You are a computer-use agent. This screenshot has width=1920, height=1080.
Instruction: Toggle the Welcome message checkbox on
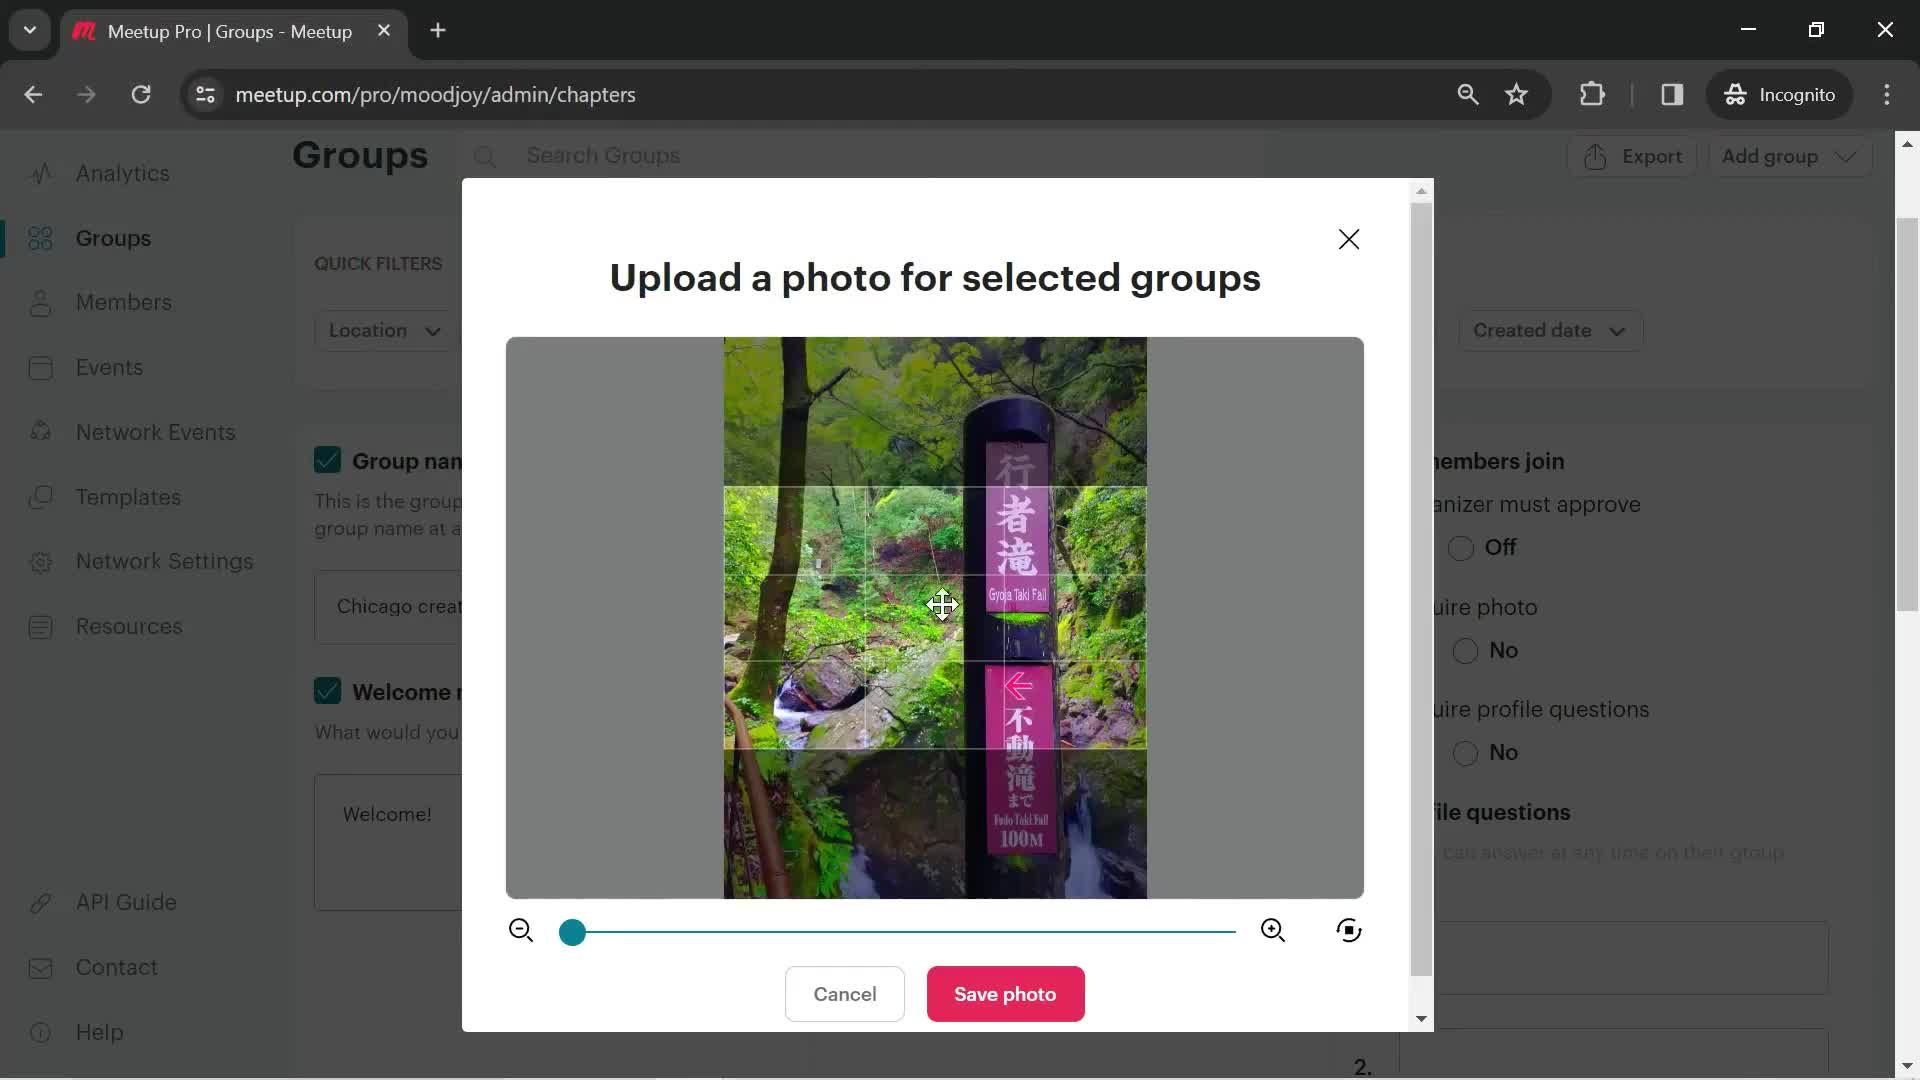326,690
